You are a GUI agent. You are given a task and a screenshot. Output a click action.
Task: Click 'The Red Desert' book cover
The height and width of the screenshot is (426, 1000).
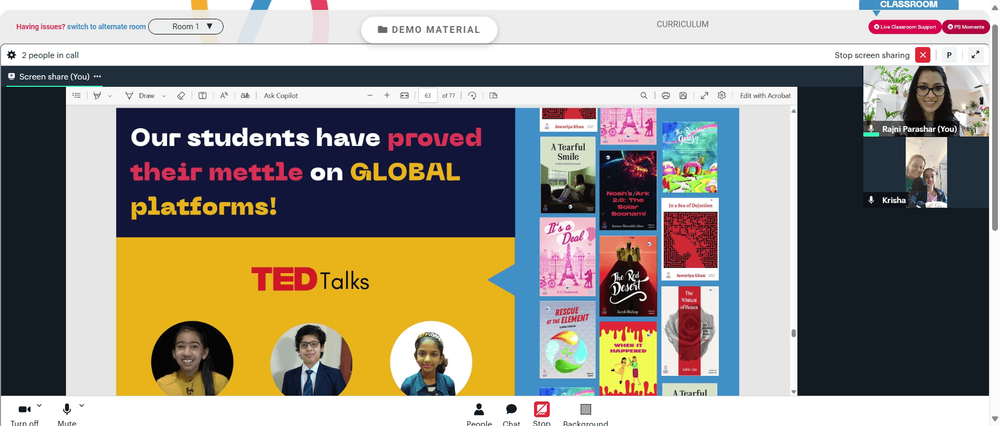pos(628,276)
